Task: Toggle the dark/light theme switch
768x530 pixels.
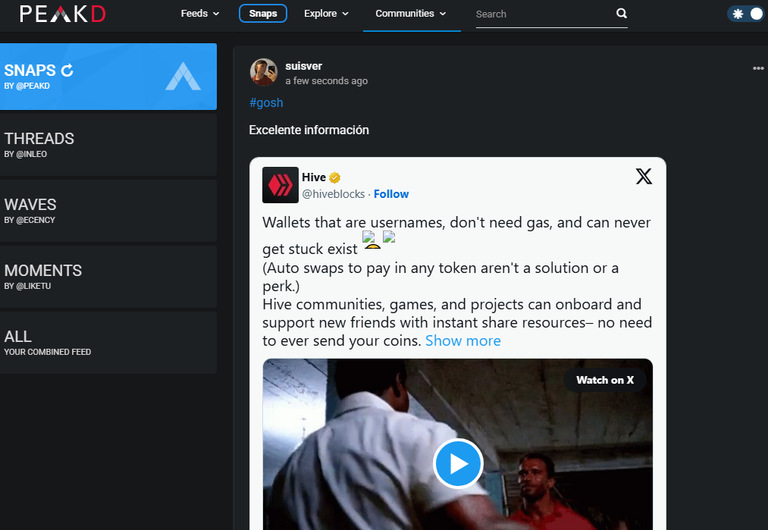Action: tap(746, 14)
